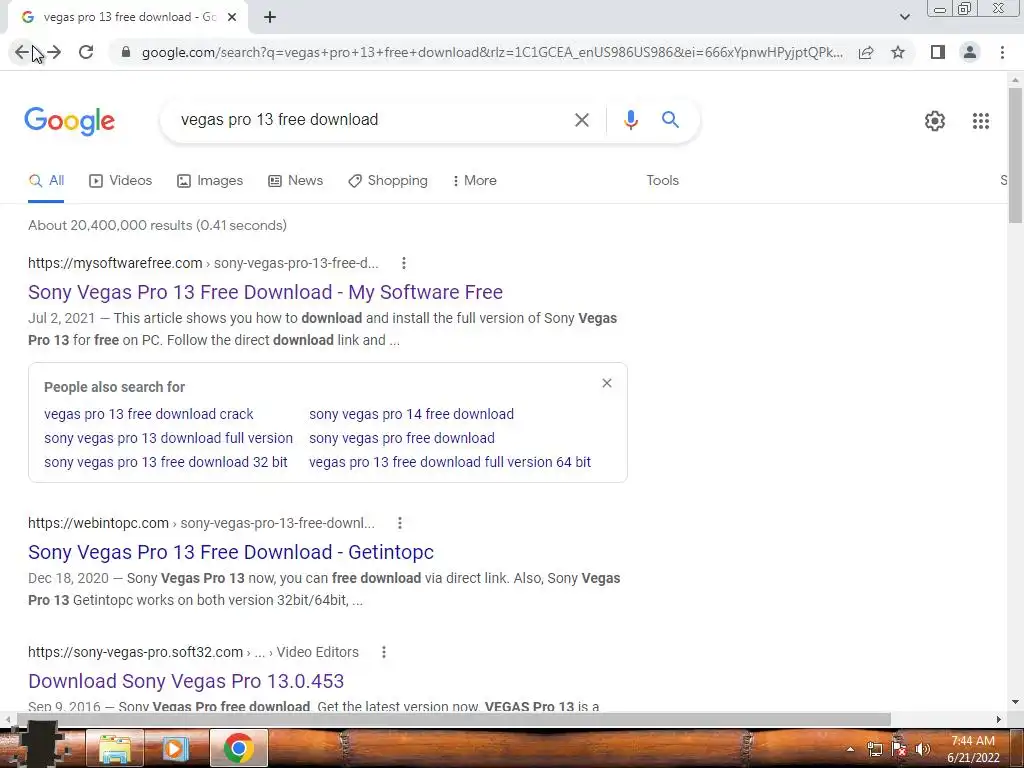The width and height of the screenshot is (1024, 768).
Task: Search vegas pro 13 free download crack
Action: point(148,414)
